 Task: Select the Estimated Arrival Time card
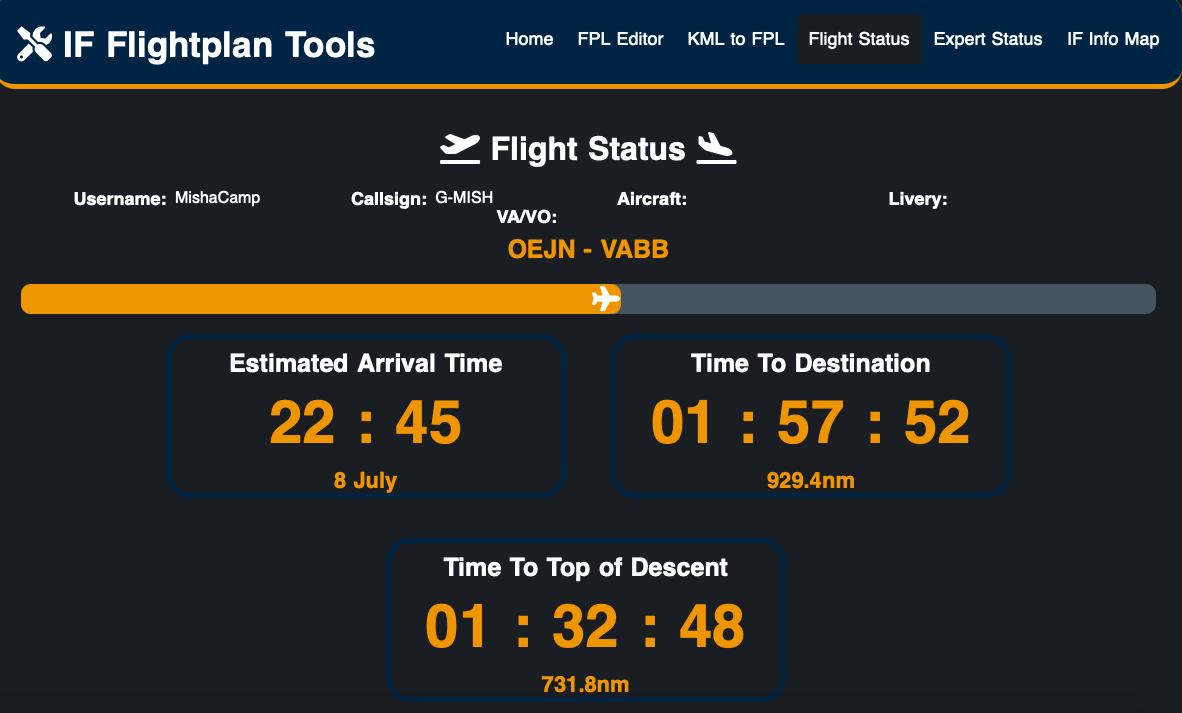point(366,416)
